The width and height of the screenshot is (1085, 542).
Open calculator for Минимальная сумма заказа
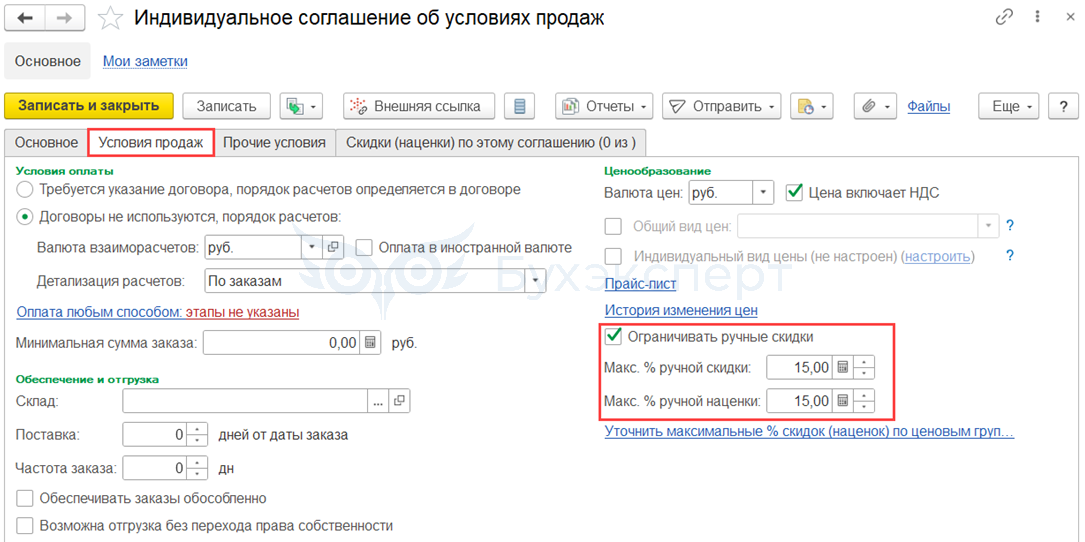(x=370, y=343)
